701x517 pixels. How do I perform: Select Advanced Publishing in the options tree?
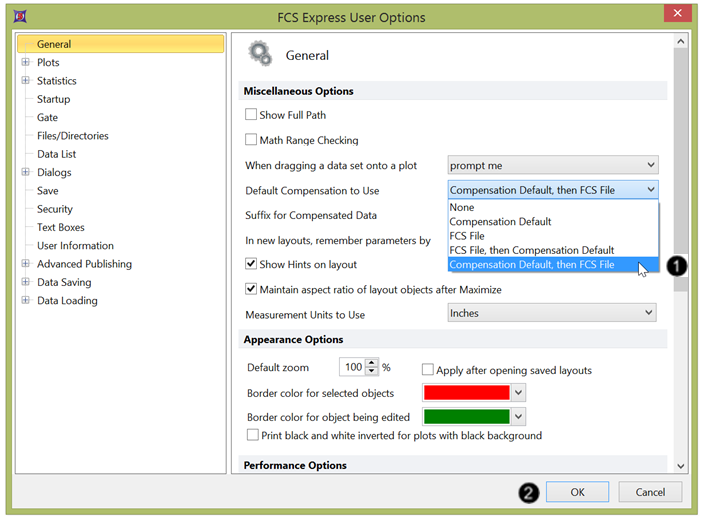pos(84,264)
